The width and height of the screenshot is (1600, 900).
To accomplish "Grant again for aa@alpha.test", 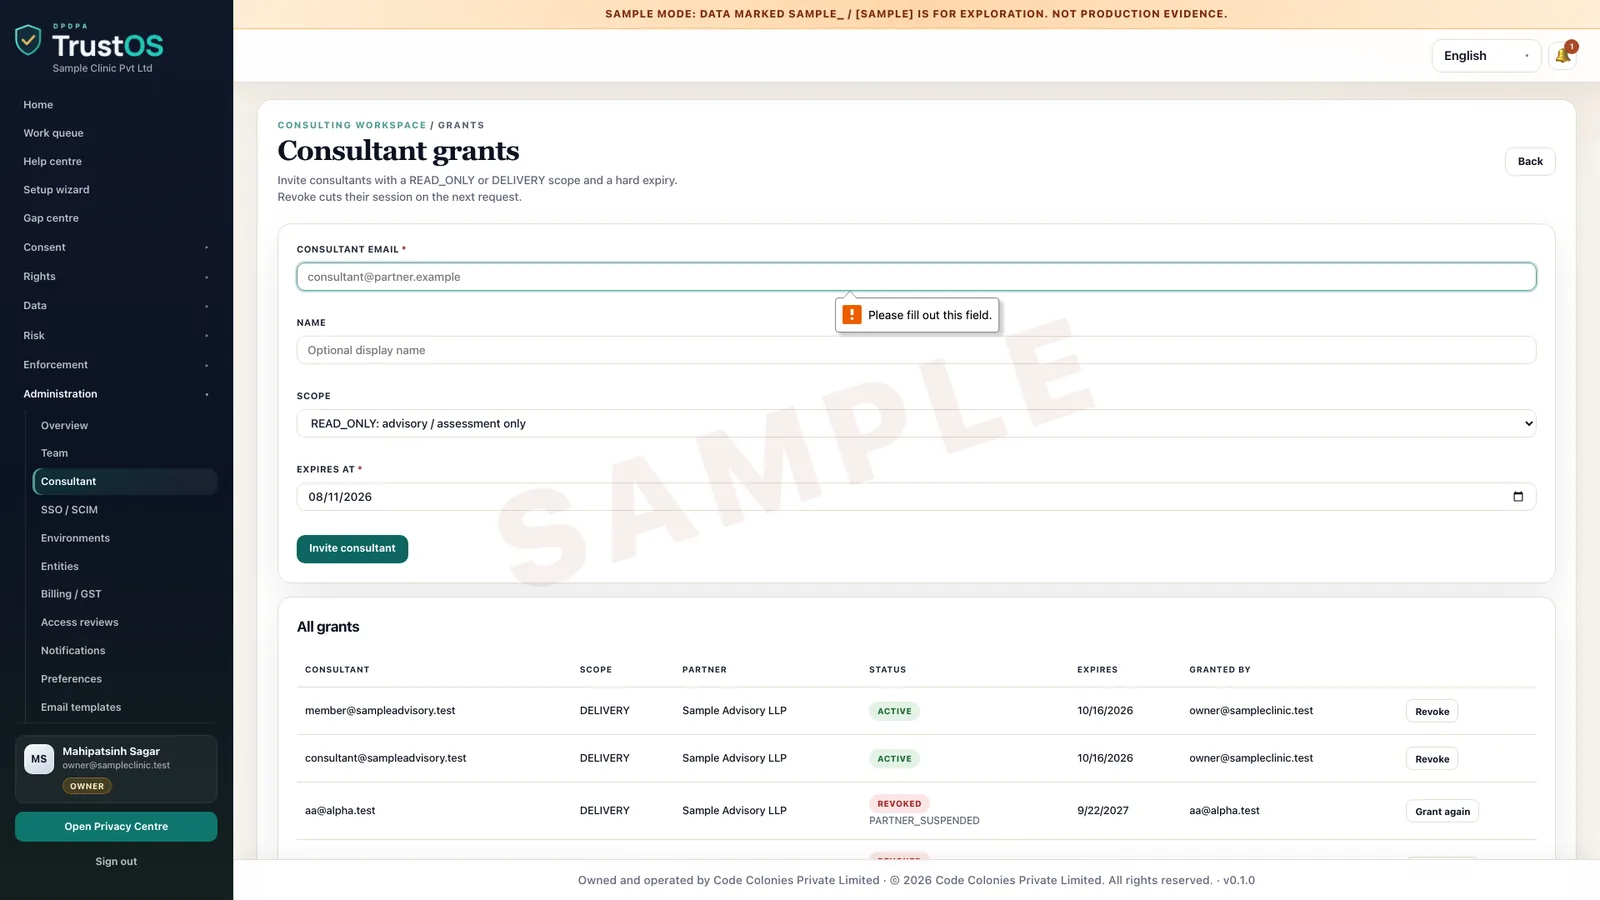I will tap(1442, 812).
